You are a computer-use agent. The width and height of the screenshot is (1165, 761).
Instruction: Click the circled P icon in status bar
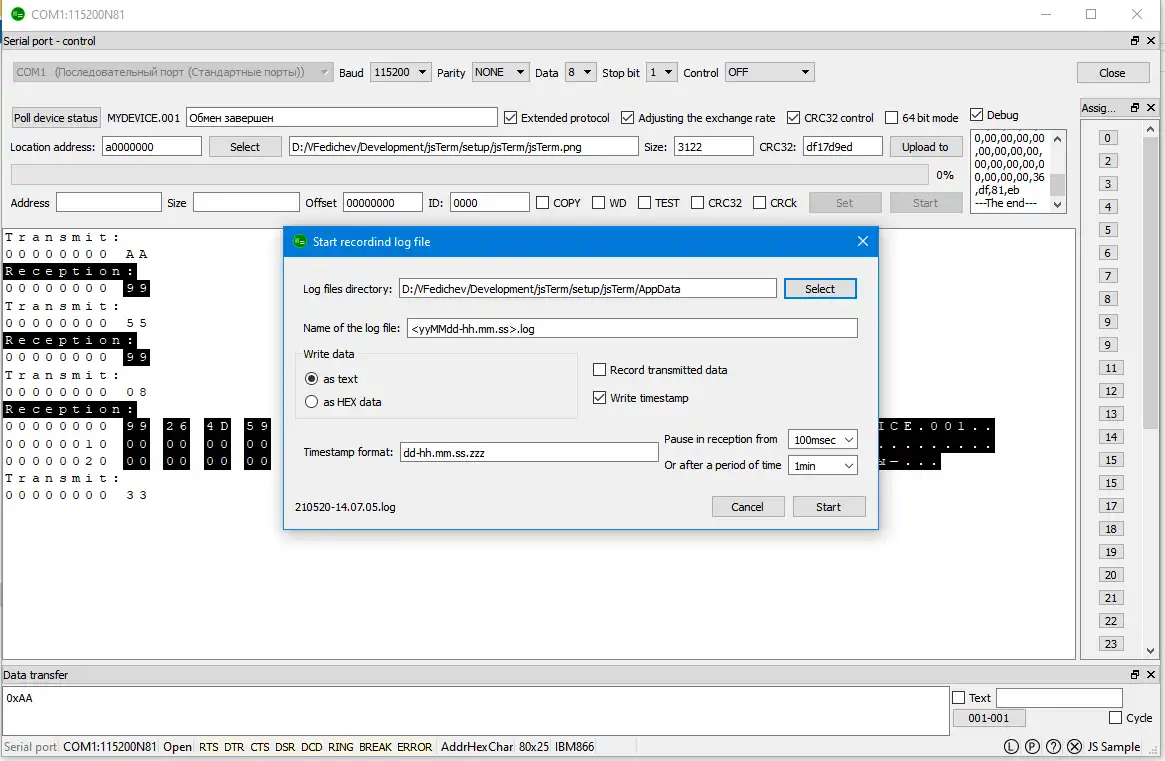click(1032, 746)
